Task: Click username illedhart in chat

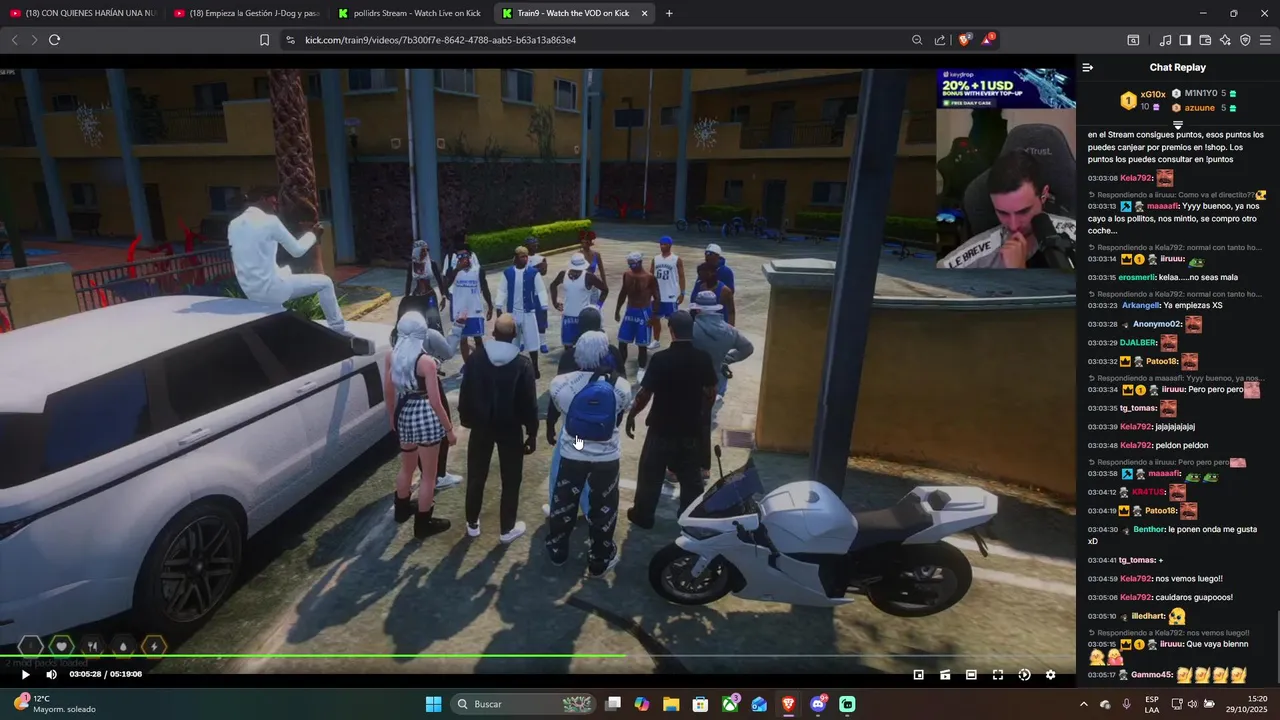Action: point(1148,616)
